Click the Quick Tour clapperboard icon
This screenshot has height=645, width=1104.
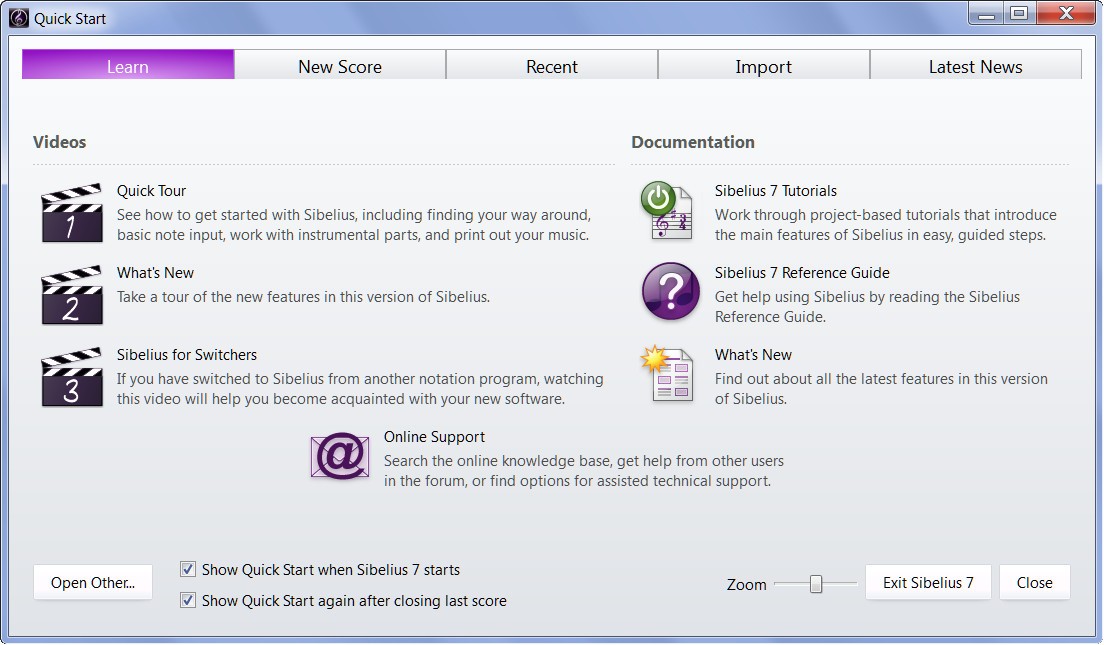point(72,213)
